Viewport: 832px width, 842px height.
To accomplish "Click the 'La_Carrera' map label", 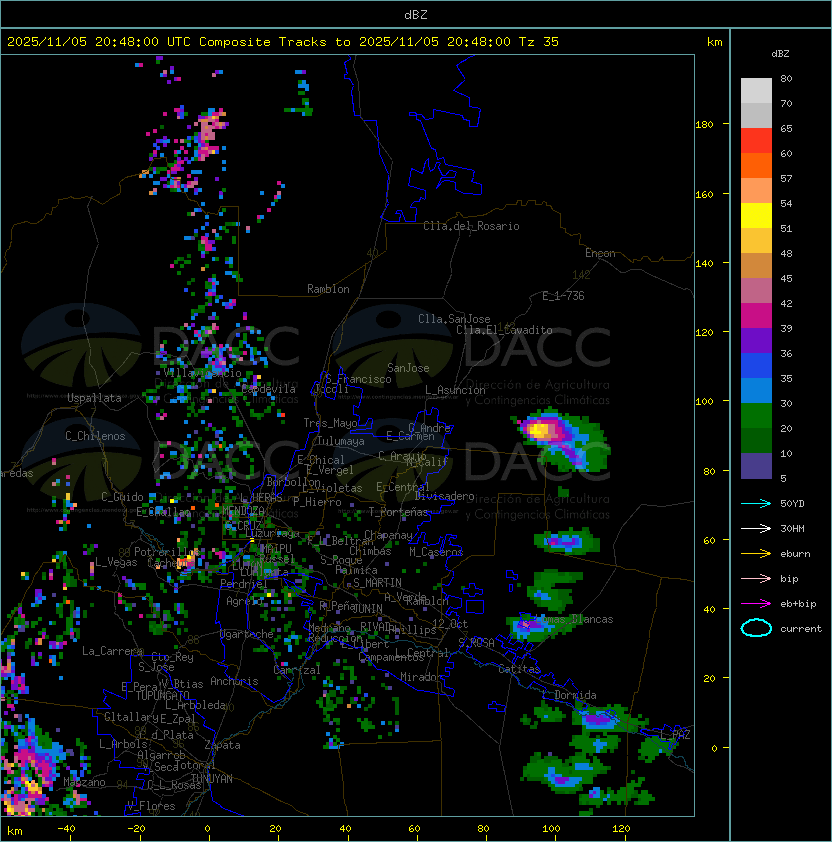I will pyautogui.click(x=112, y=651).
